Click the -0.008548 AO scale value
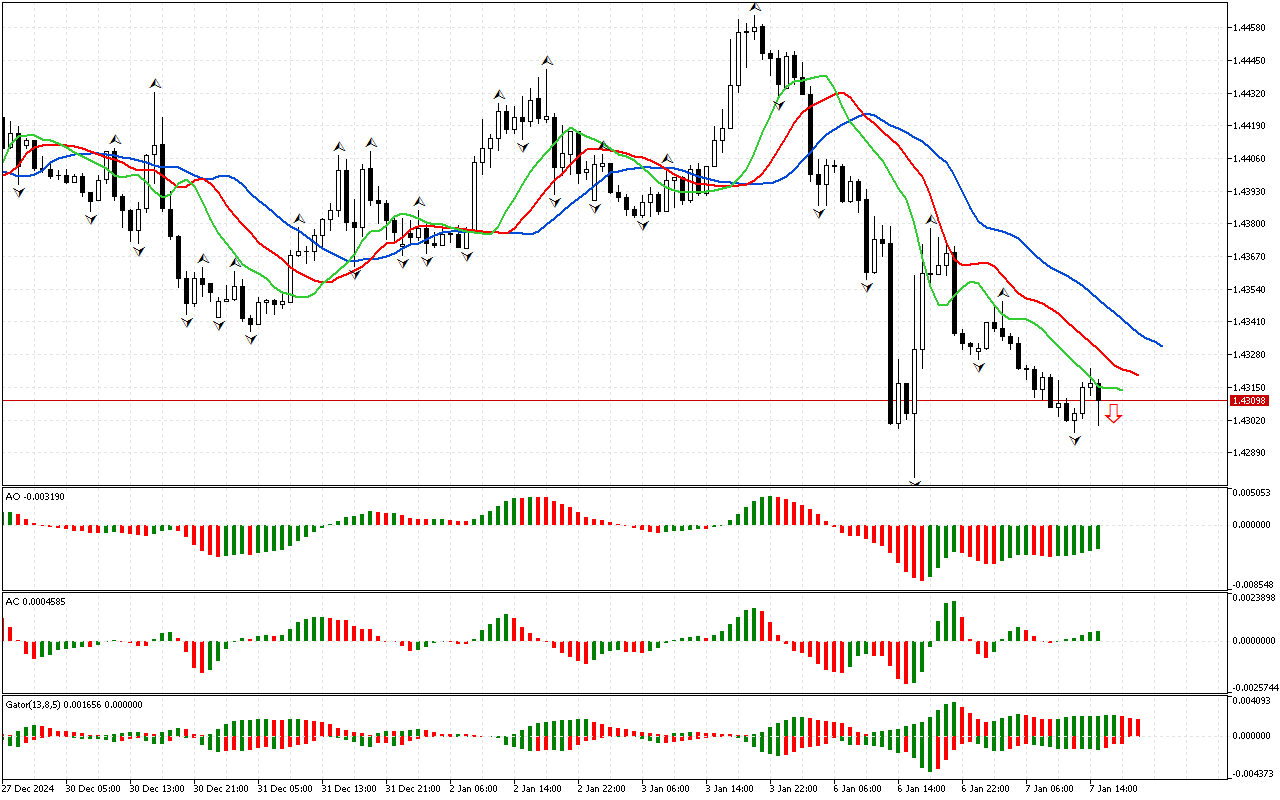The height and width of the screenshot is (800, 1280). click(1253, 584)
